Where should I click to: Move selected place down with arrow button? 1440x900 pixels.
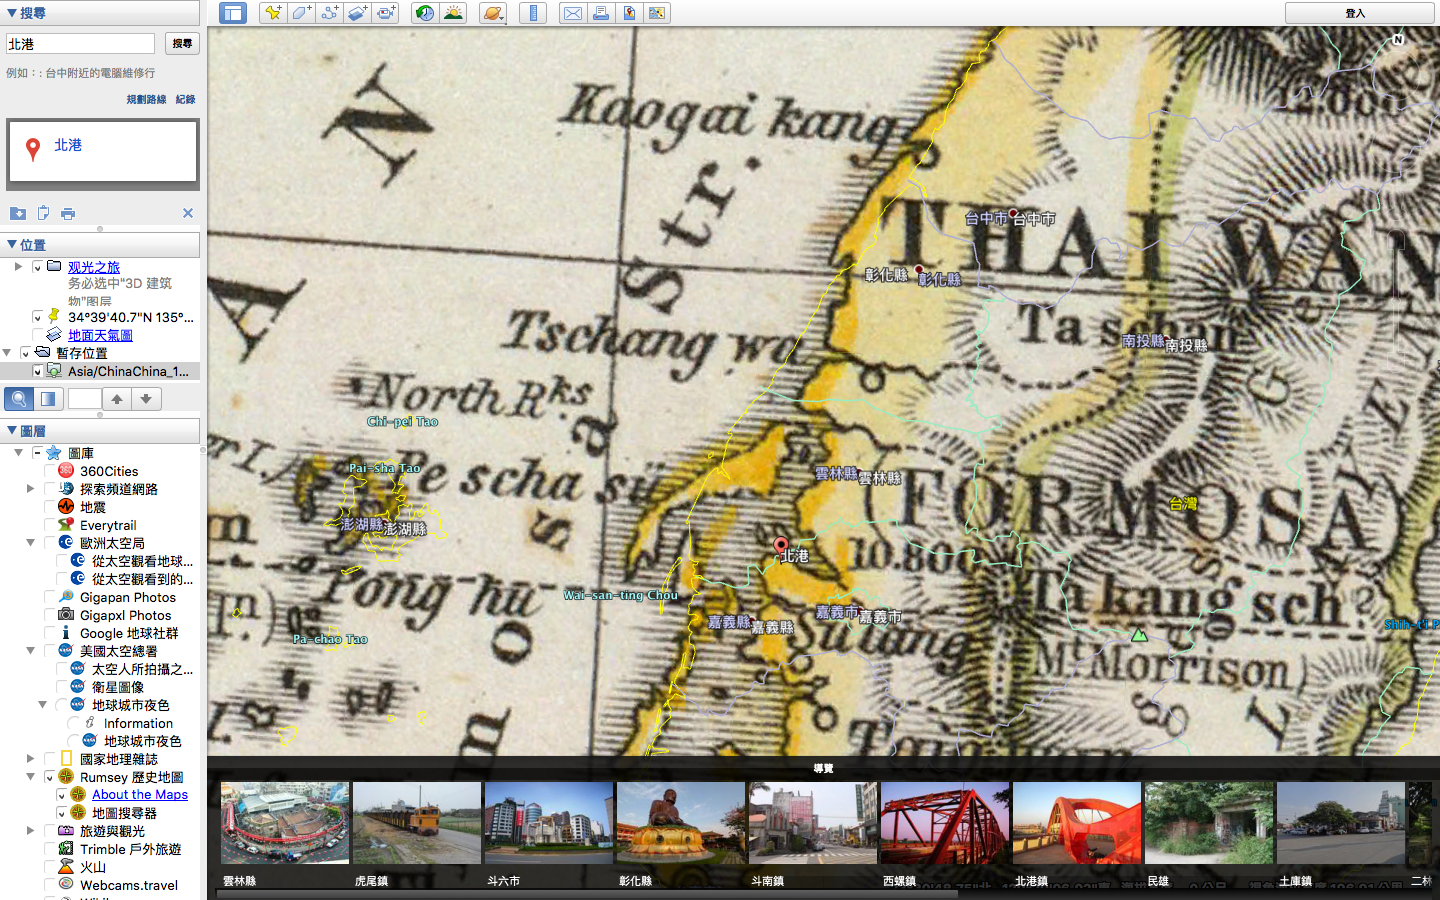[146, 399]
